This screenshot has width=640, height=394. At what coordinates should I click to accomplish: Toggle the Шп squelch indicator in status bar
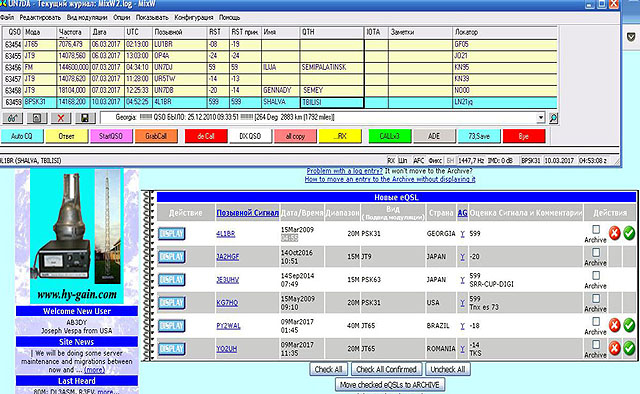point(403,160)
